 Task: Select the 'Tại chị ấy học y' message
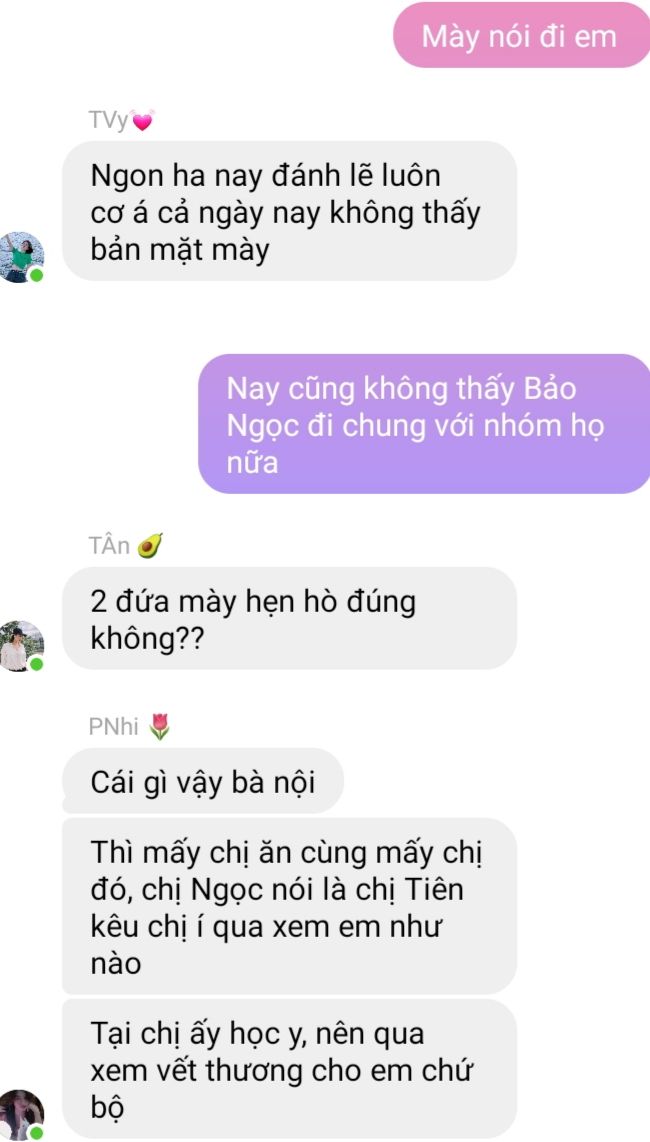coord(289,1069)
